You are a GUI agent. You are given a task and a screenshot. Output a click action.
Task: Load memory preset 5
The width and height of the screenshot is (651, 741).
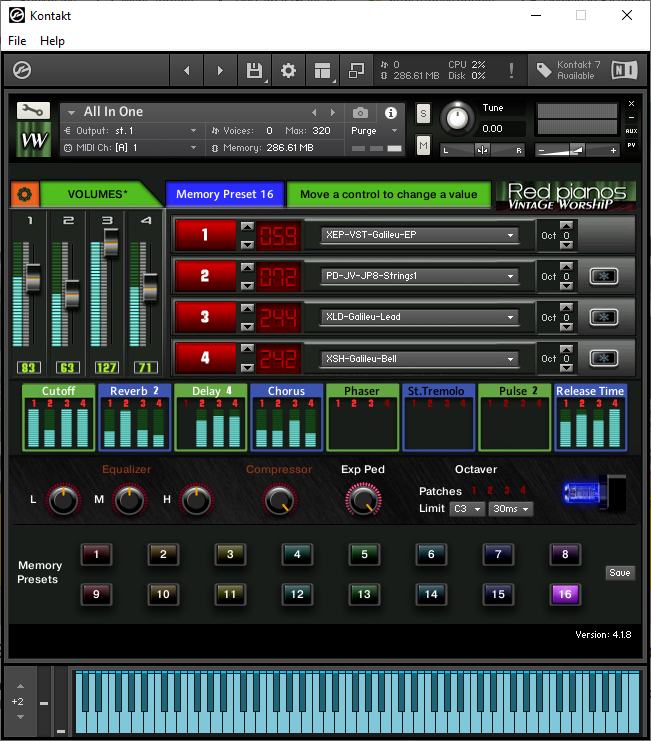point(364,554)
